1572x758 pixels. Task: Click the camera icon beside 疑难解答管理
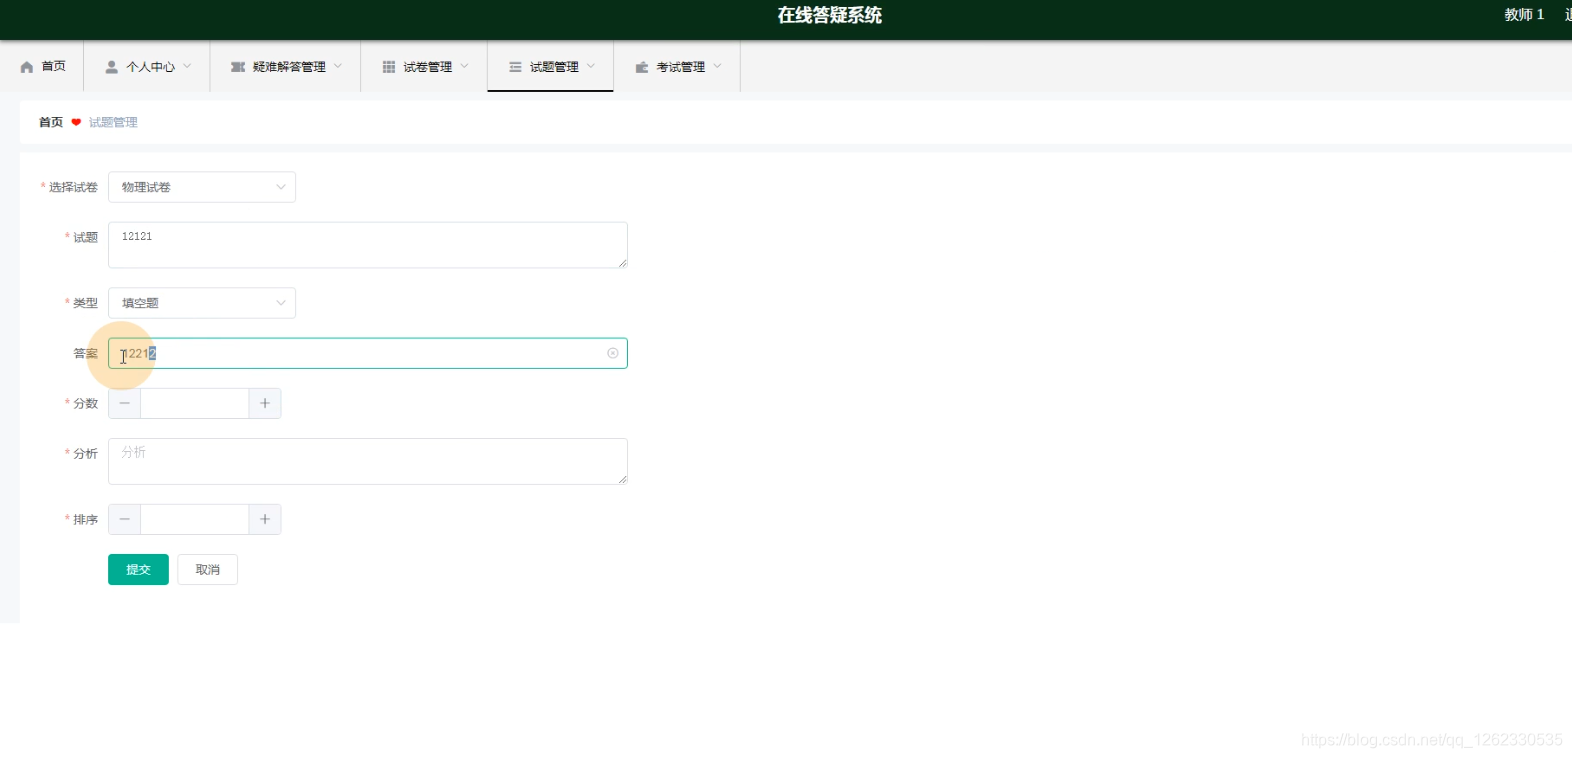[238, 67]
